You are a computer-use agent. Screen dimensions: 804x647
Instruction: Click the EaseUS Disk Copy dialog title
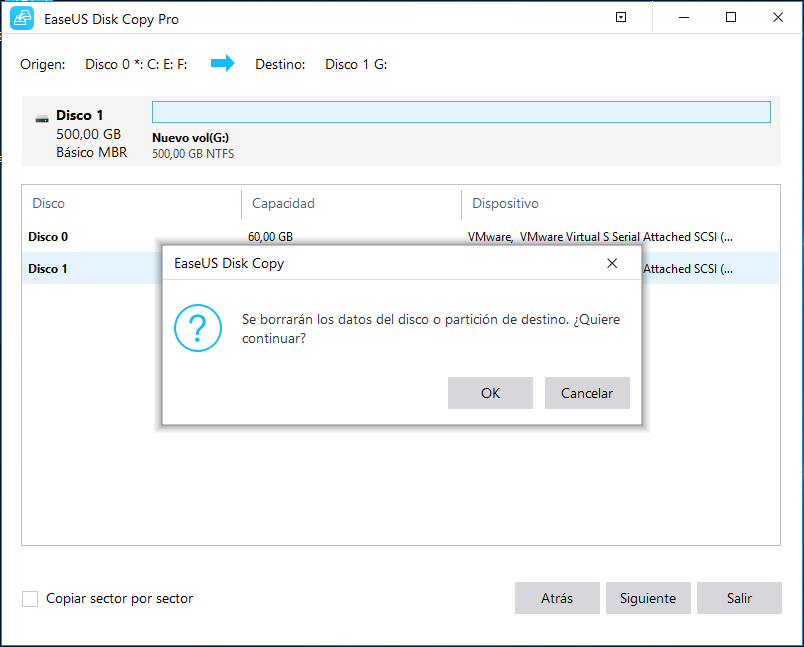[x=229, y=264]
